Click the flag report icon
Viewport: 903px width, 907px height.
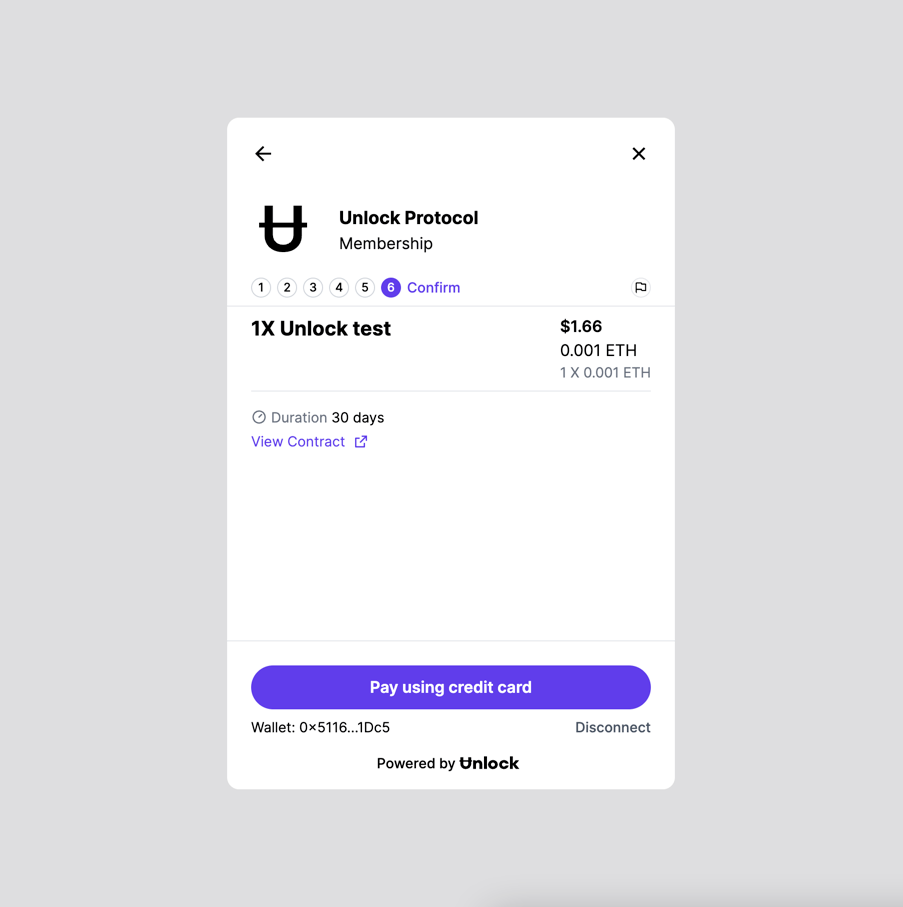coord(640,287)
